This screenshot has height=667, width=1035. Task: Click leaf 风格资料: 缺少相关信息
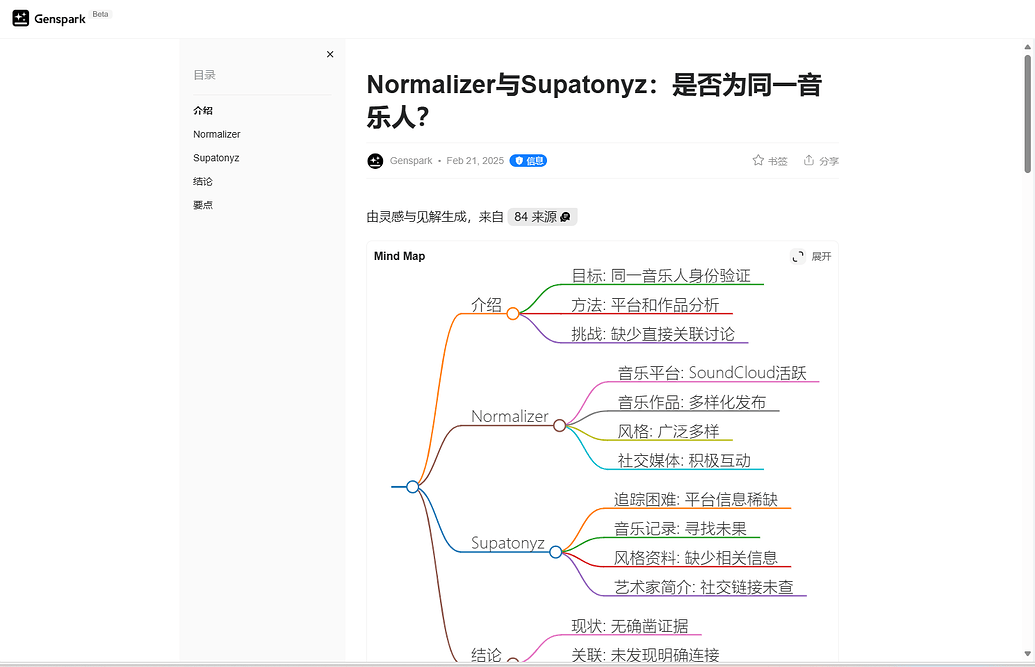pos(696,557)
